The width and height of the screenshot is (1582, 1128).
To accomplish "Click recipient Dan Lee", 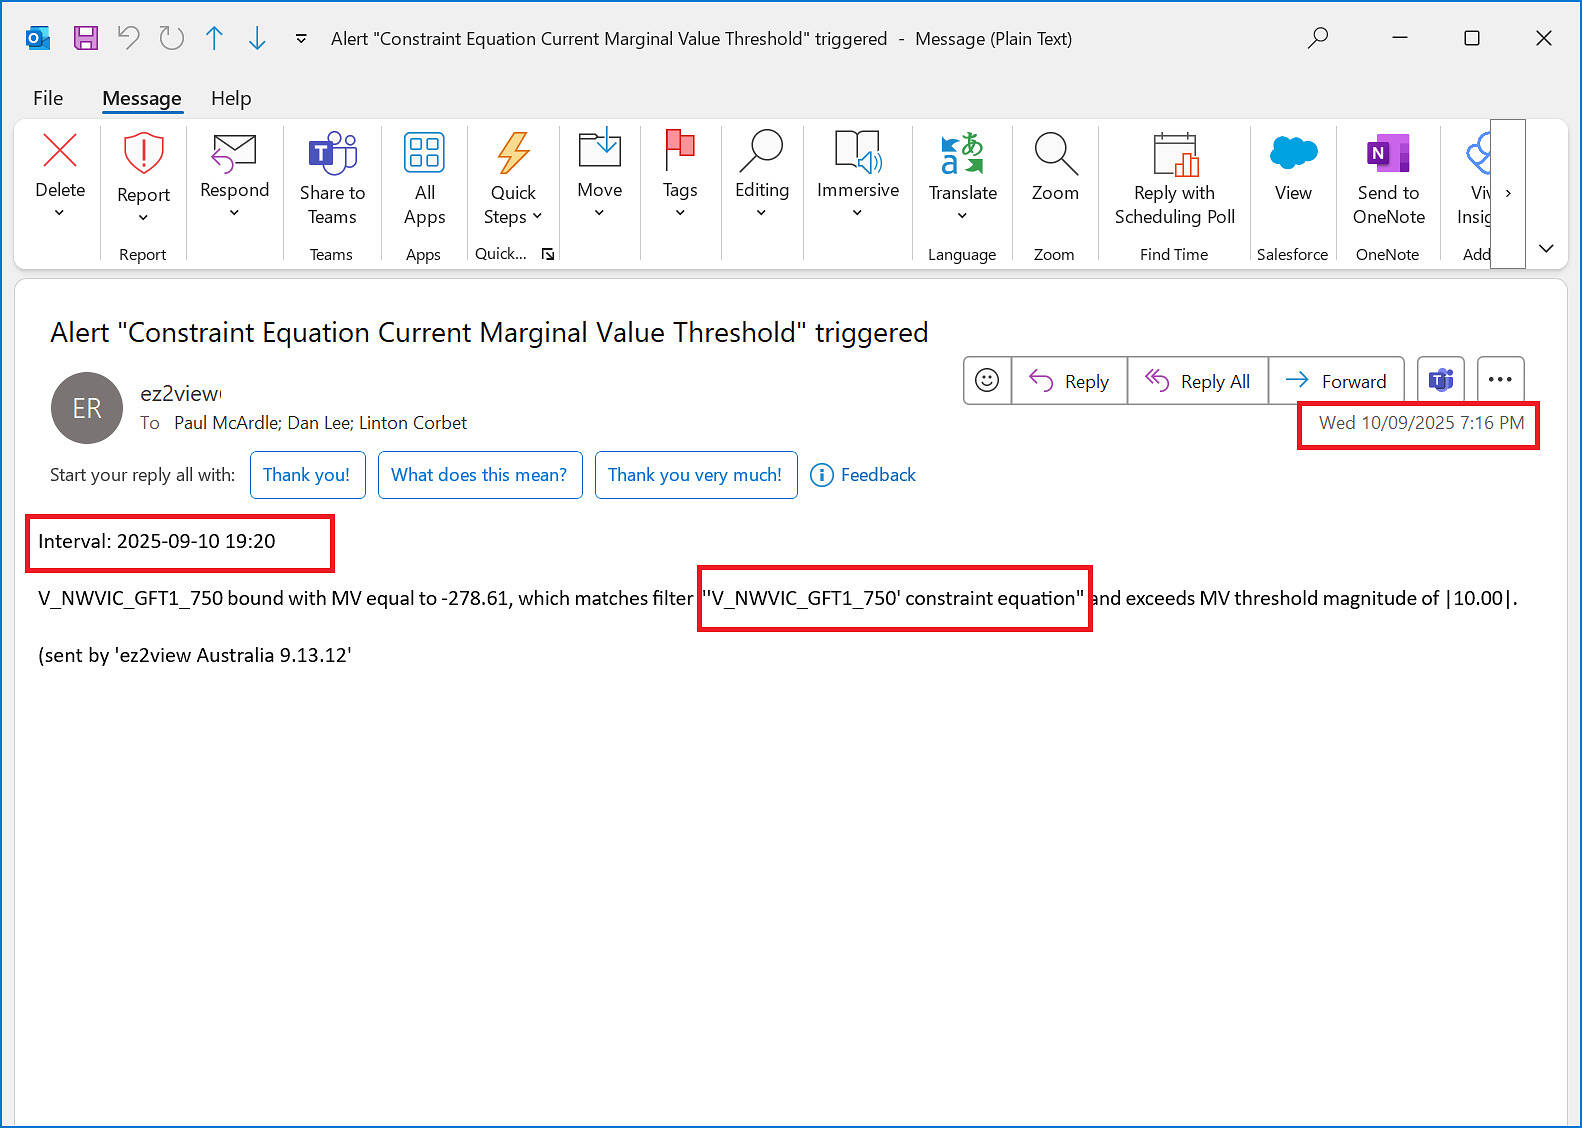I will [318, 423].
